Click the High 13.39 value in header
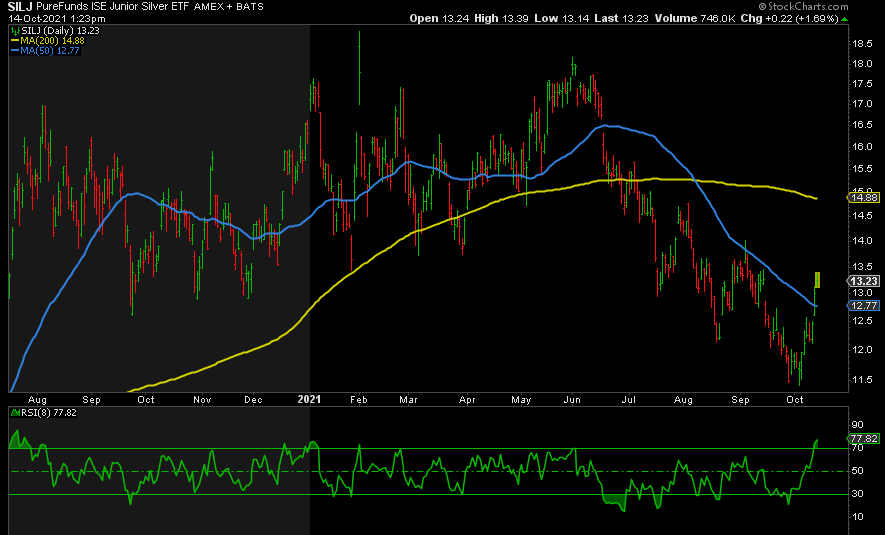The height and width of the screenshot is (535, 885). coord(500,18)
